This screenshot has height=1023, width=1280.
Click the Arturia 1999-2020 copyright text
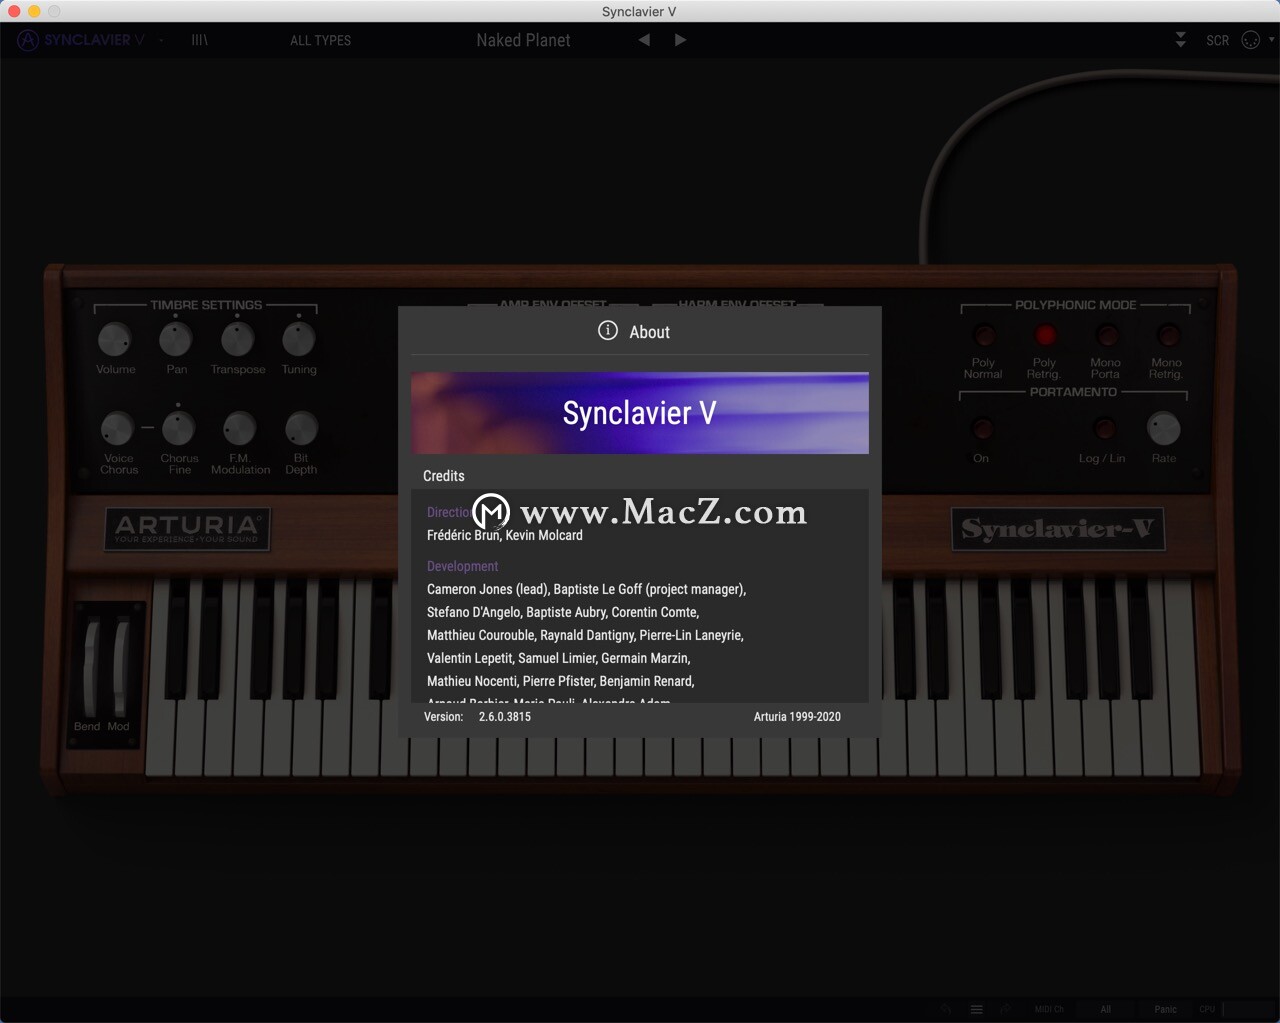[x=797, y=716]
